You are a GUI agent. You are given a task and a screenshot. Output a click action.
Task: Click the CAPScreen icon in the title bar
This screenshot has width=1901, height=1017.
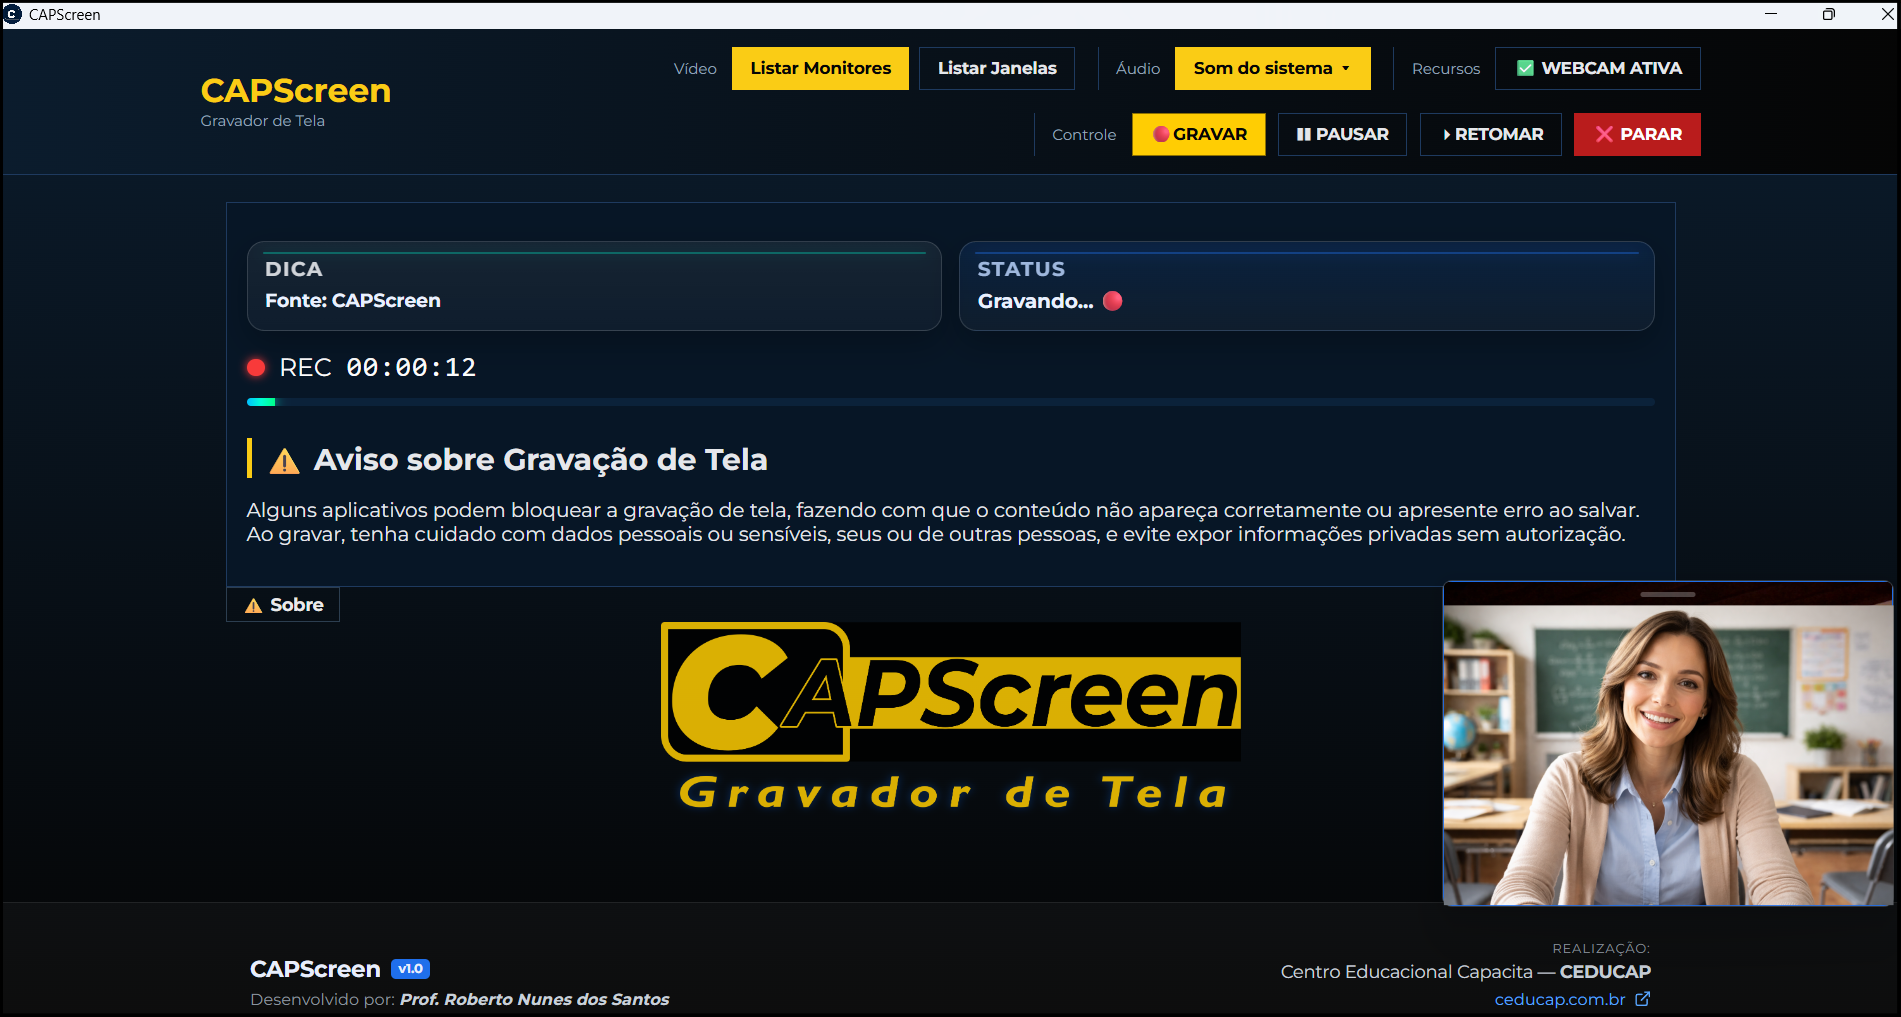(12, 14)
